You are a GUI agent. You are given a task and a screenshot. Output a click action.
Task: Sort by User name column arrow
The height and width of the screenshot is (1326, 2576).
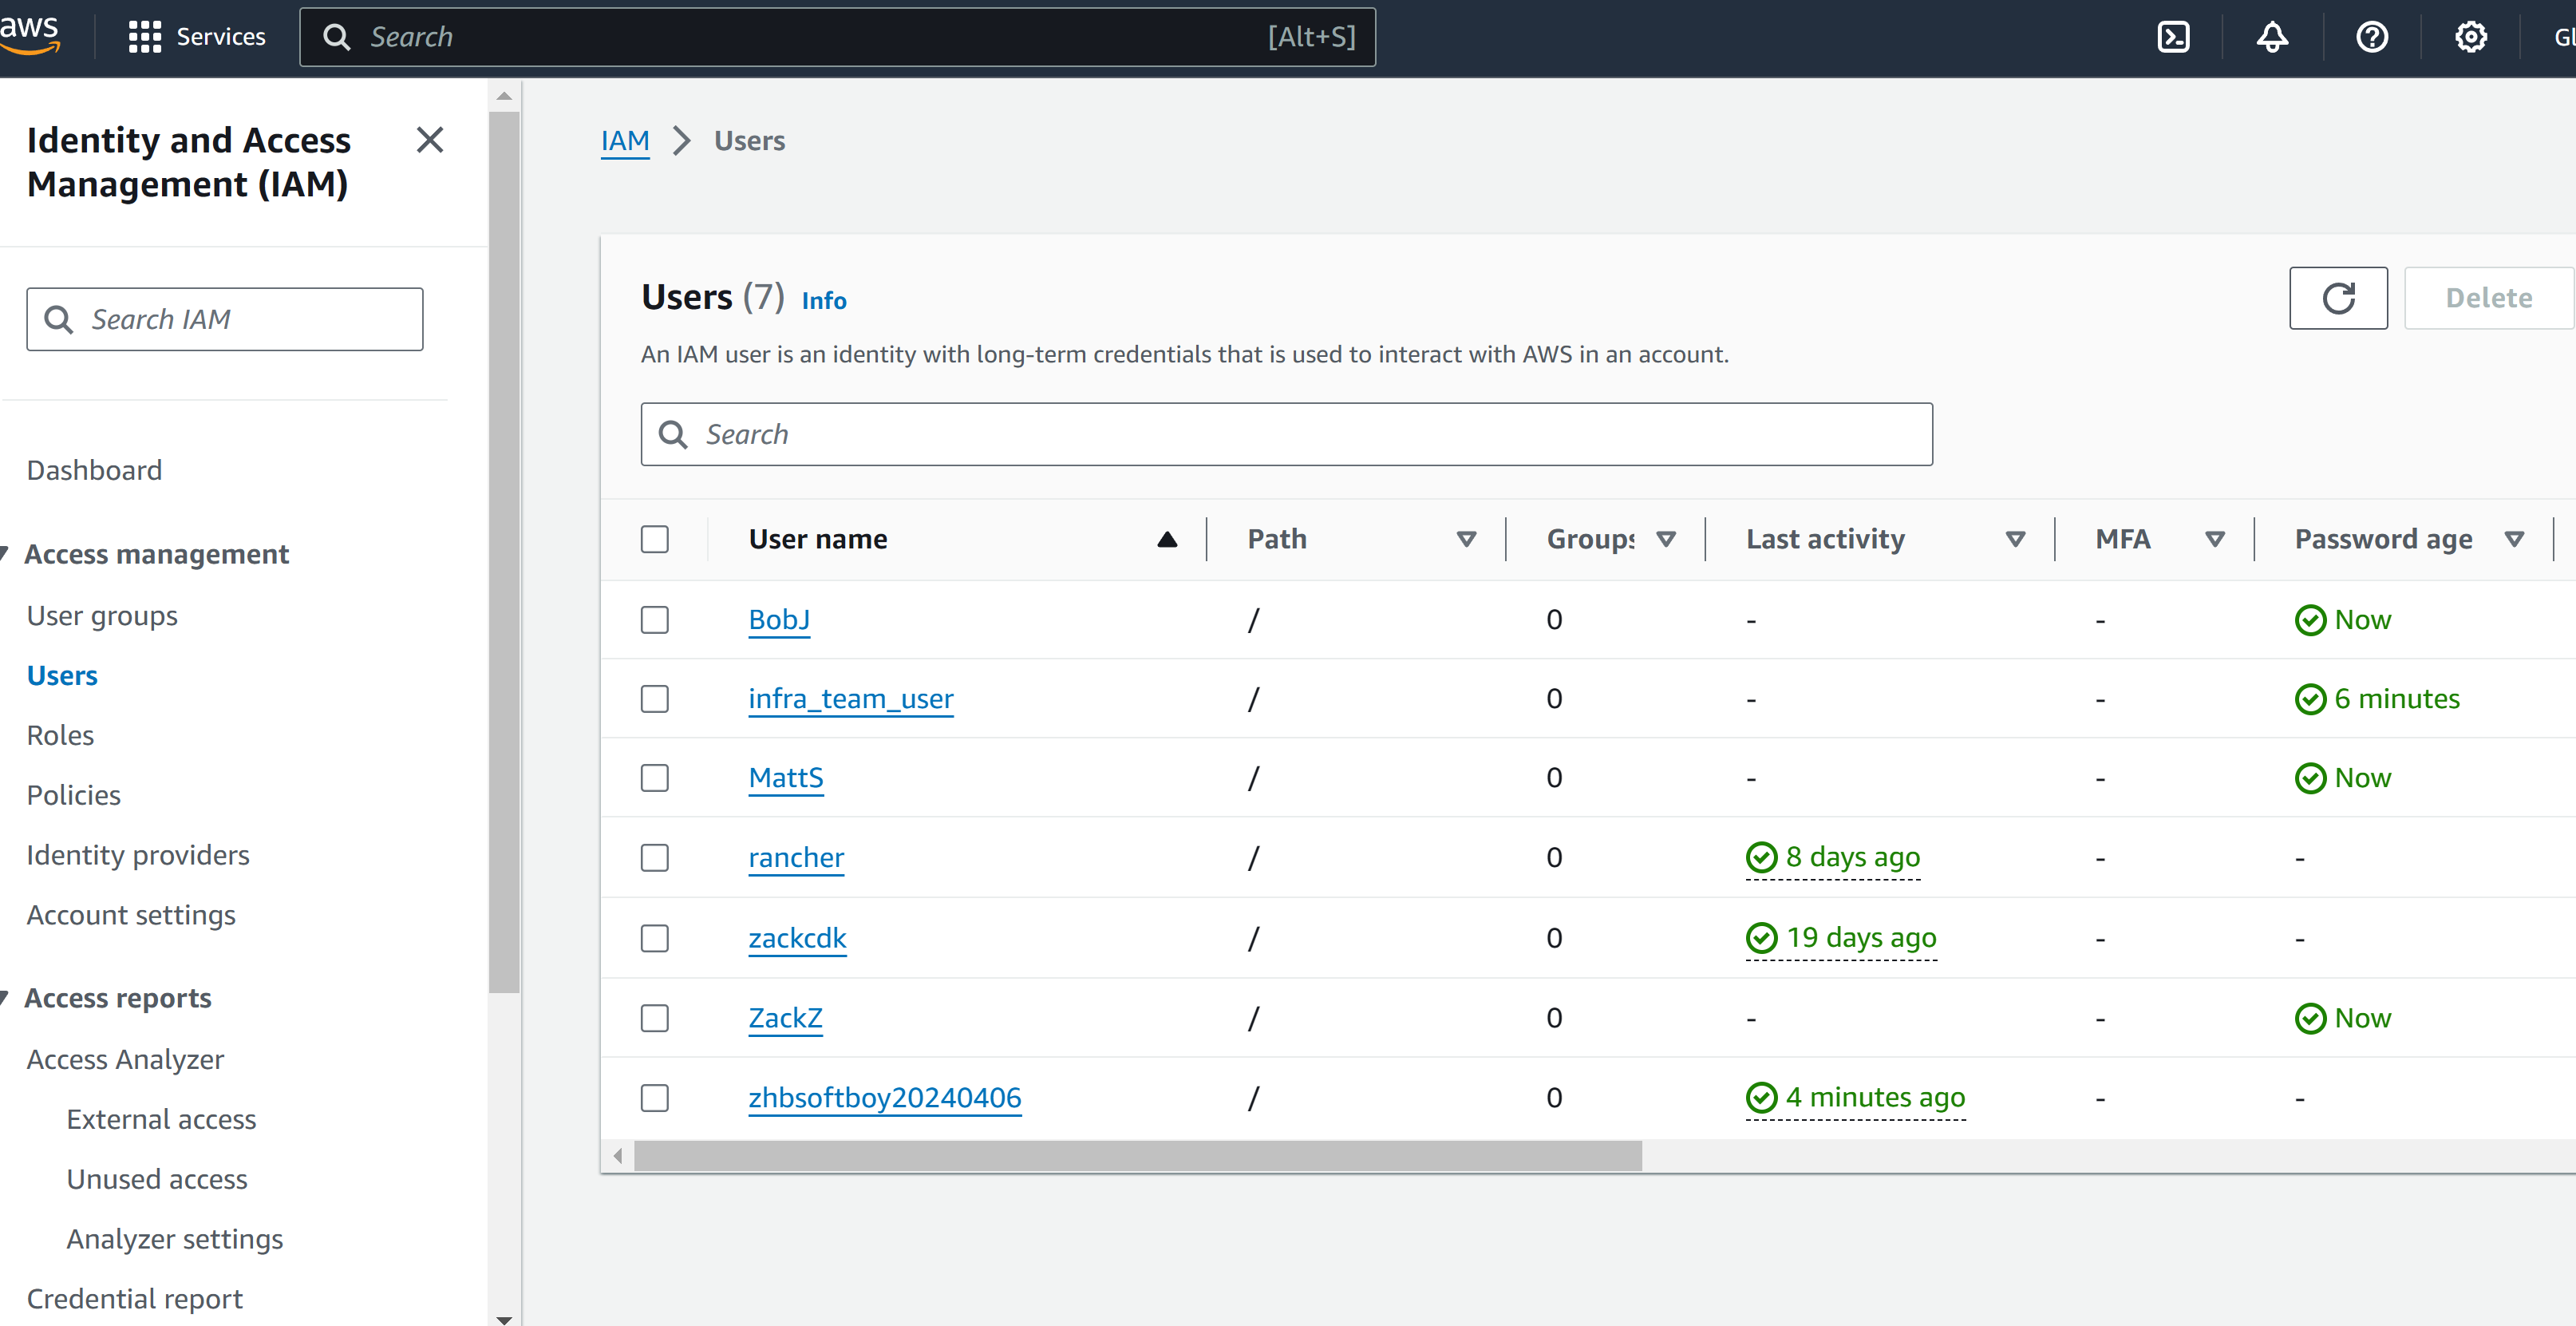(1167, 540)
